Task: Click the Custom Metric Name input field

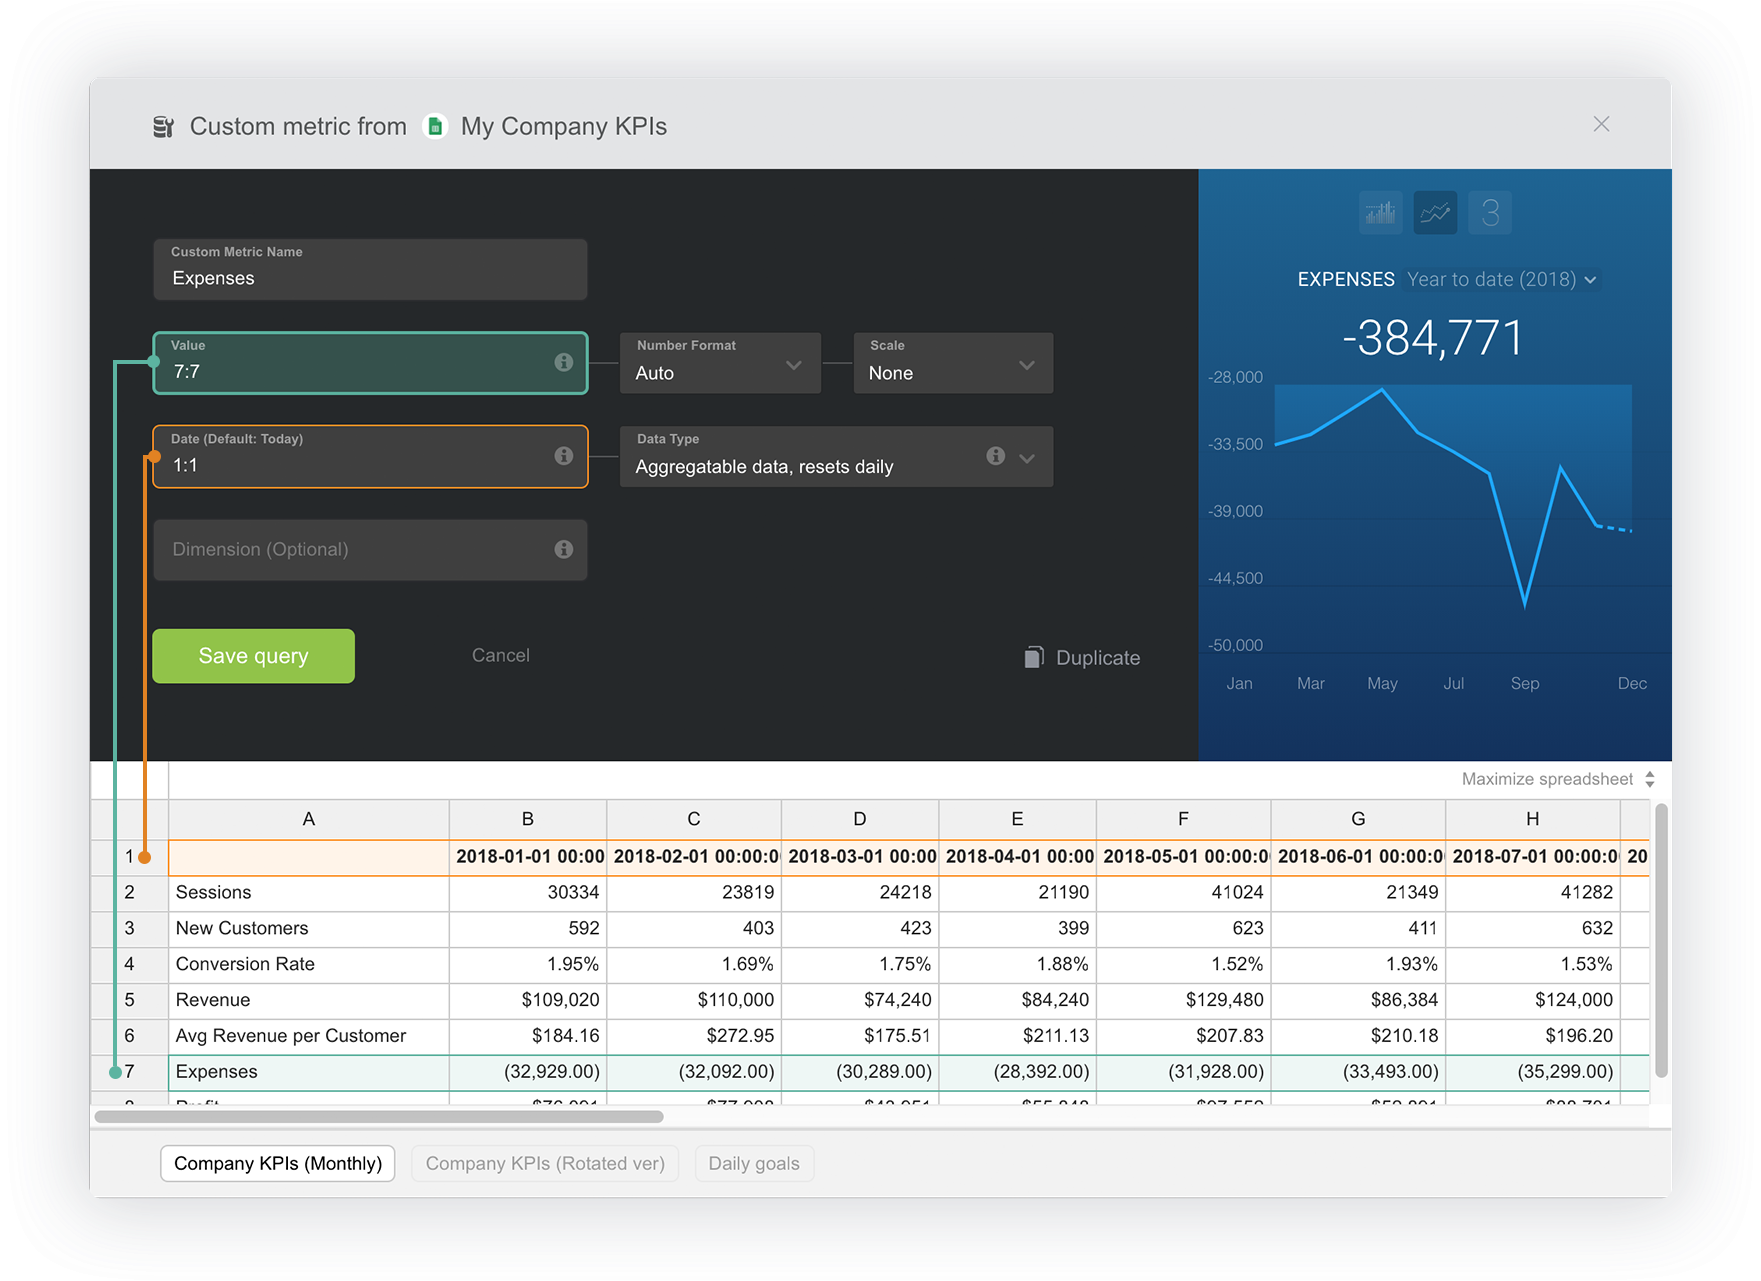Action: click(370, 270)
